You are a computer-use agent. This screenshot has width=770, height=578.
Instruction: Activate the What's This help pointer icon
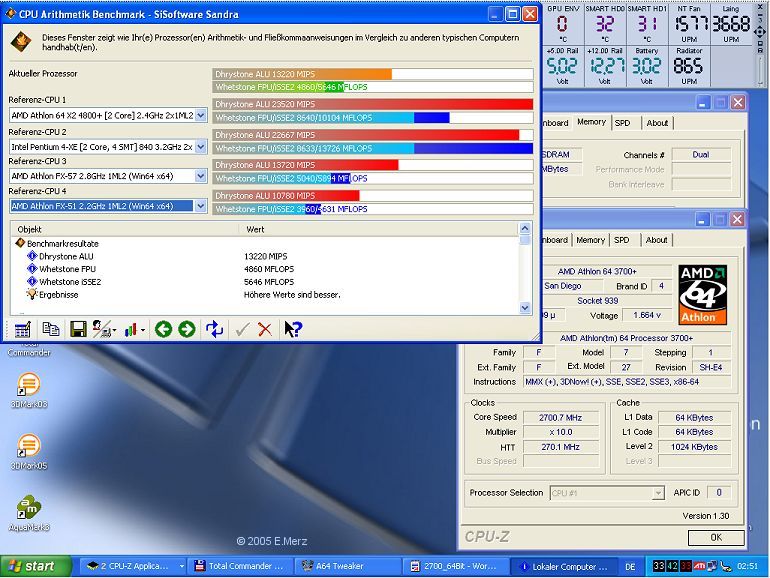(293, 329)
